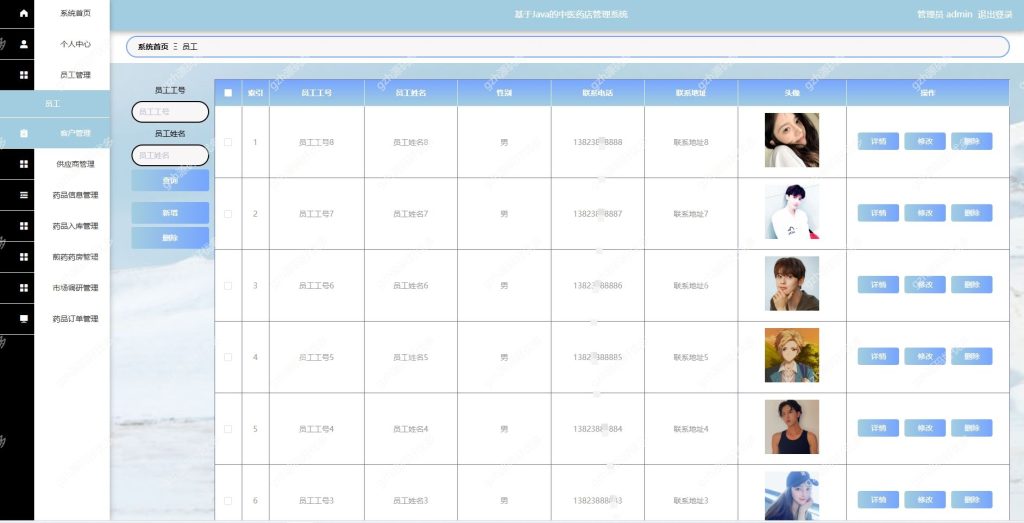
Task: Open the avatar photo of 员工姓名3
Action: point(792,496)
